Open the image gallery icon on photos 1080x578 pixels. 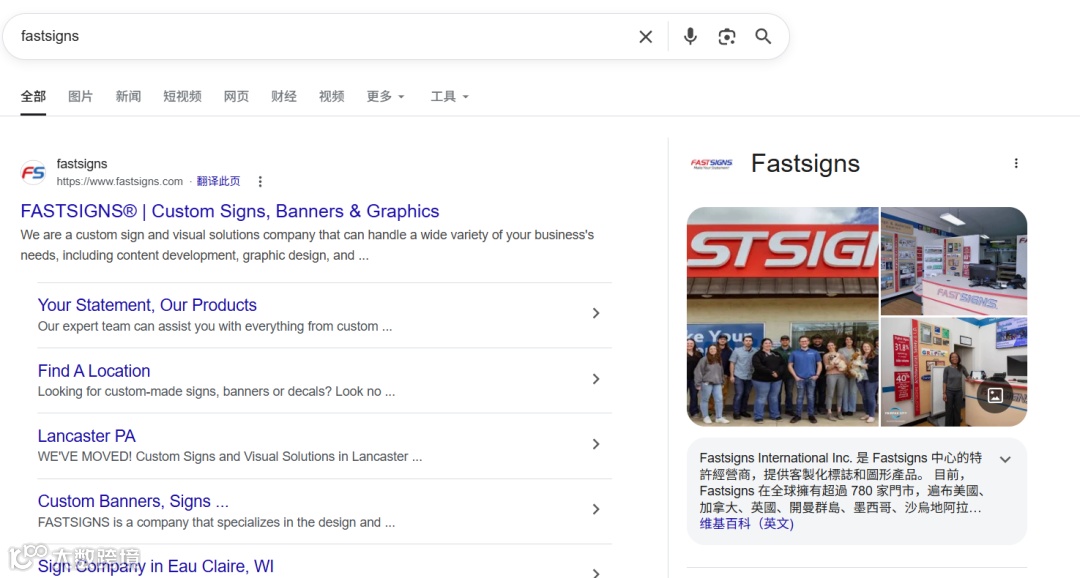pyautogui.click(x=995, y=395)
